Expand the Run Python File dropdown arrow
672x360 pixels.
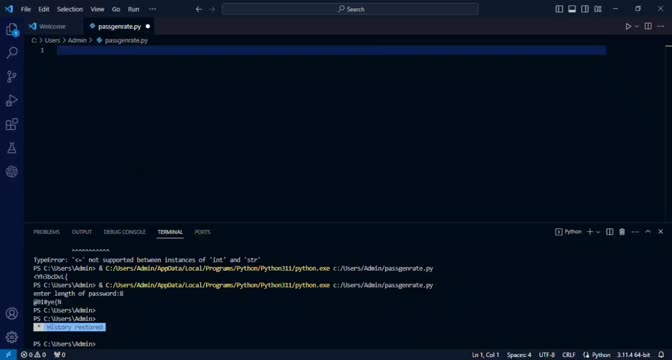click(636, 27)
